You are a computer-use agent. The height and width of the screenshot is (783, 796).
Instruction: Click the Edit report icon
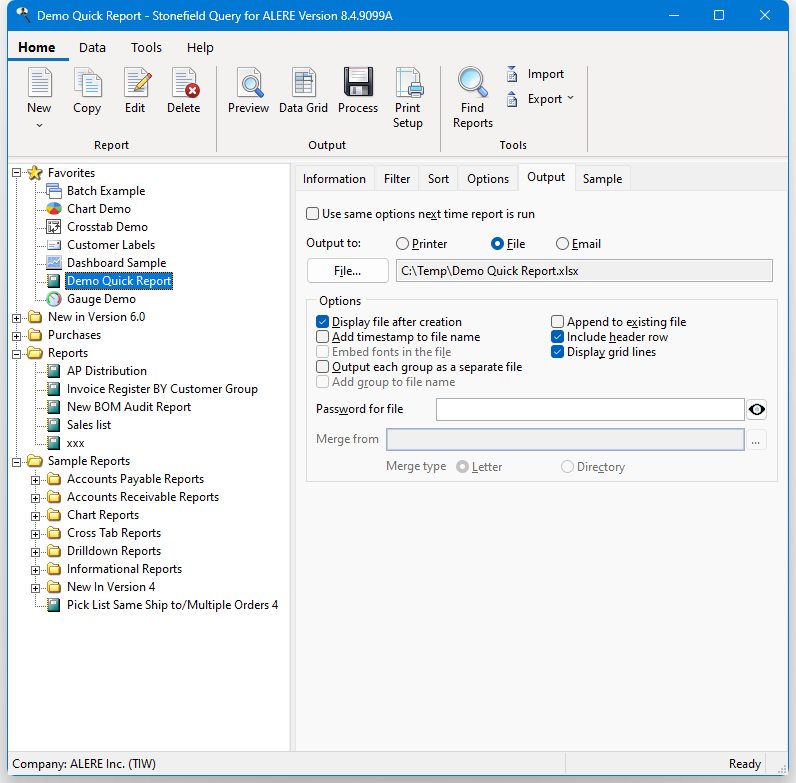tap(137, 82)
